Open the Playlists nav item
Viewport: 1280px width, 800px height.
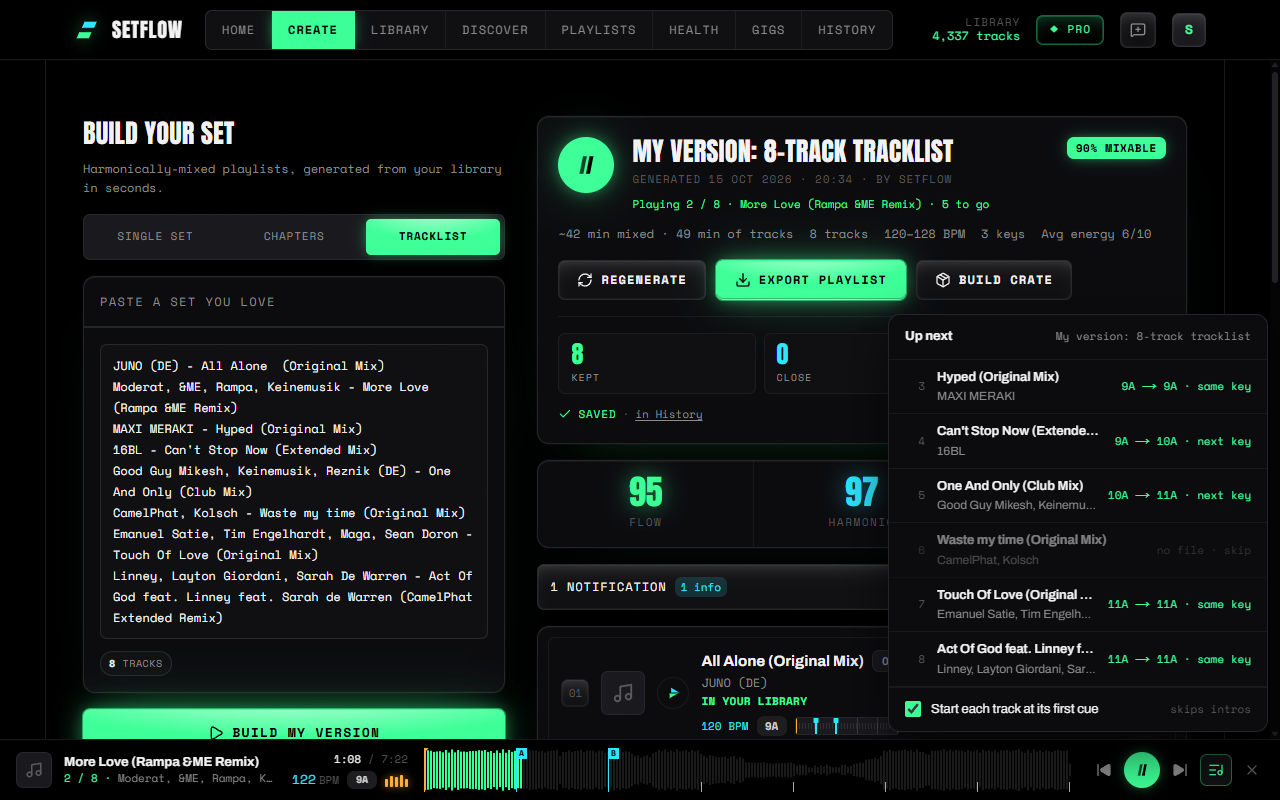pyautogui.click(x=598, y=30)
